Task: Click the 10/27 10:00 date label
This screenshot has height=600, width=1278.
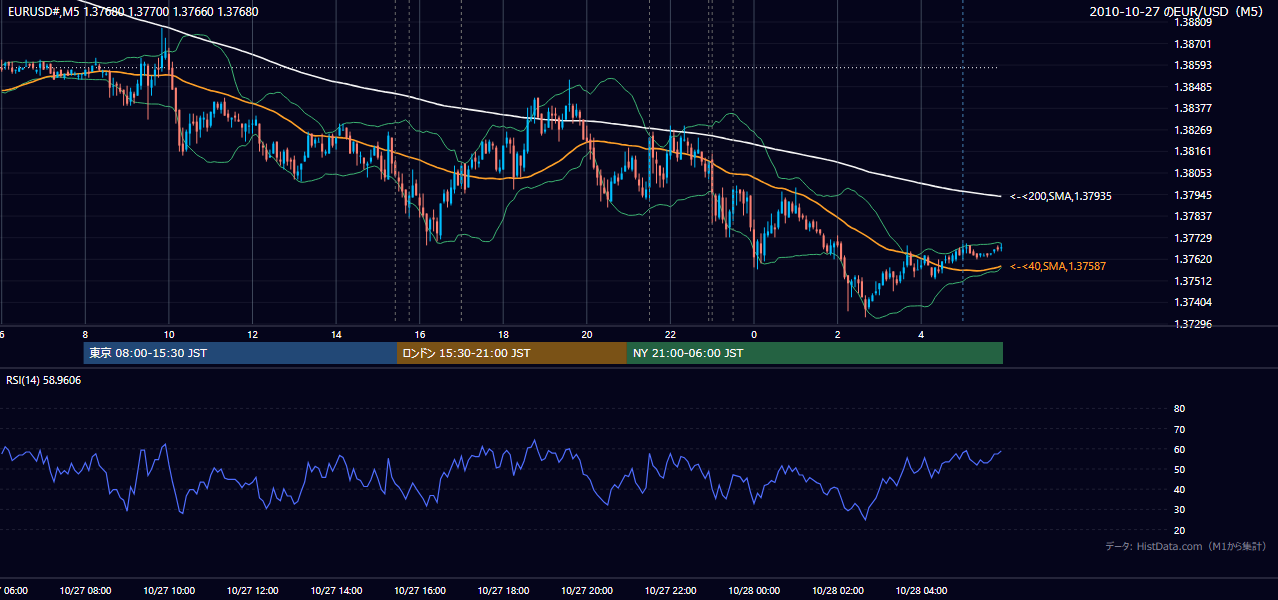Action: 169,590
